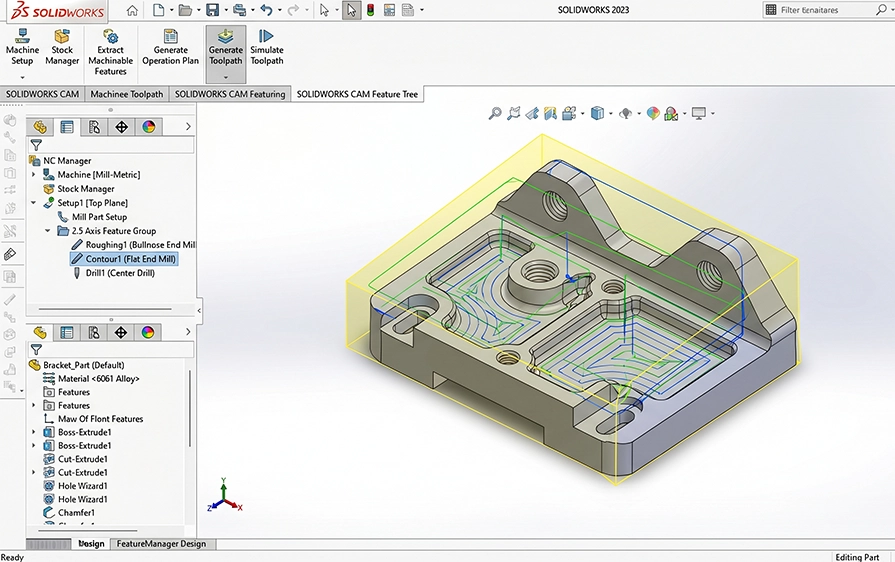Click the plain selection cursor tool

[324, 10]
